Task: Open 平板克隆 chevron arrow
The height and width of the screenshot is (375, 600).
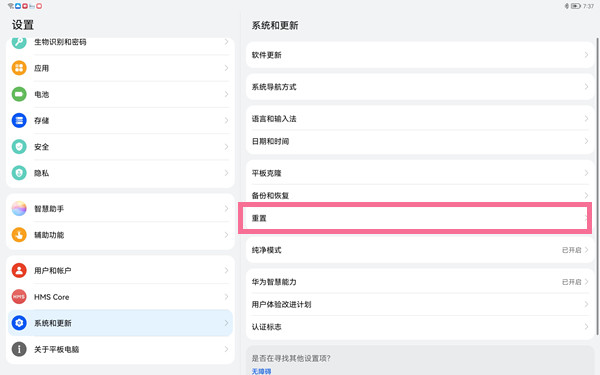Action: tap(586, 173)
